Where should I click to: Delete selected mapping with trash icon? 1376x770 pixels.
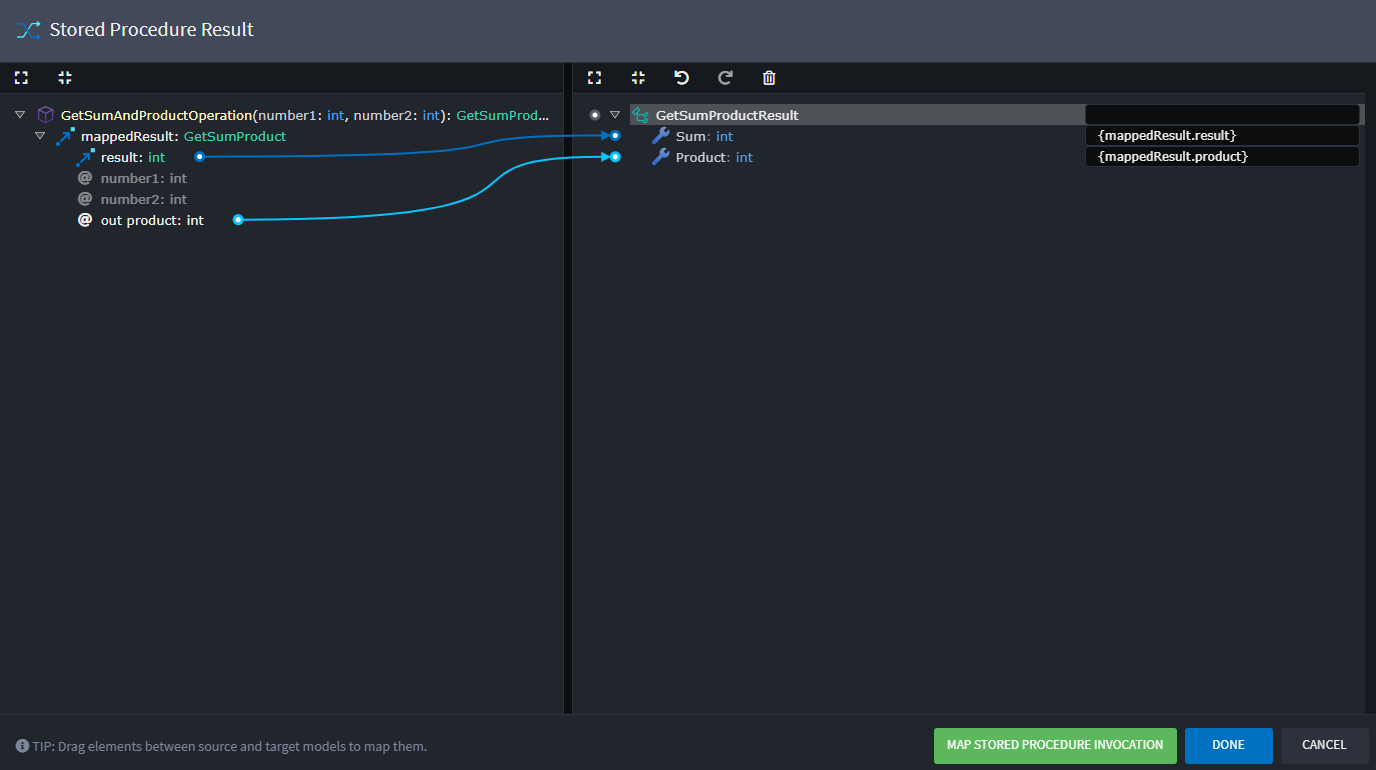(769, 78)
